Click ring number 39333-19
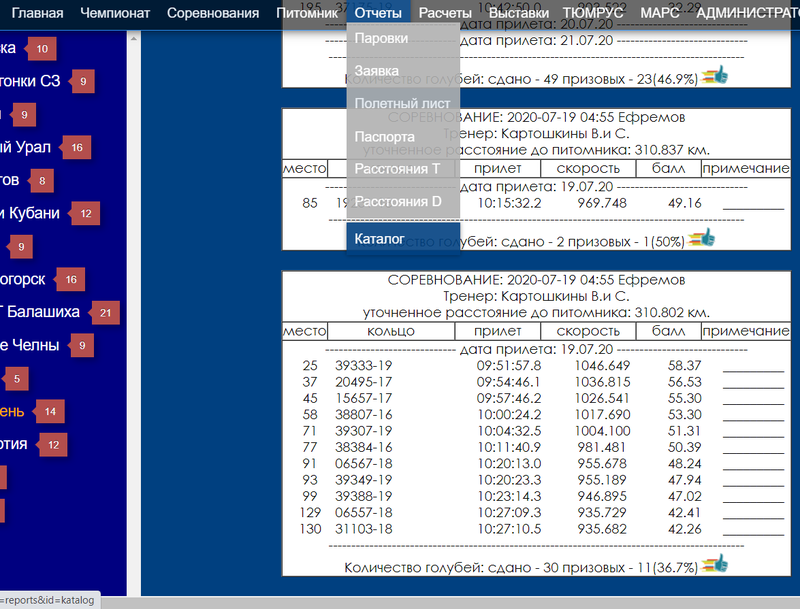800x609 pixels. click(x=363, y=366)
